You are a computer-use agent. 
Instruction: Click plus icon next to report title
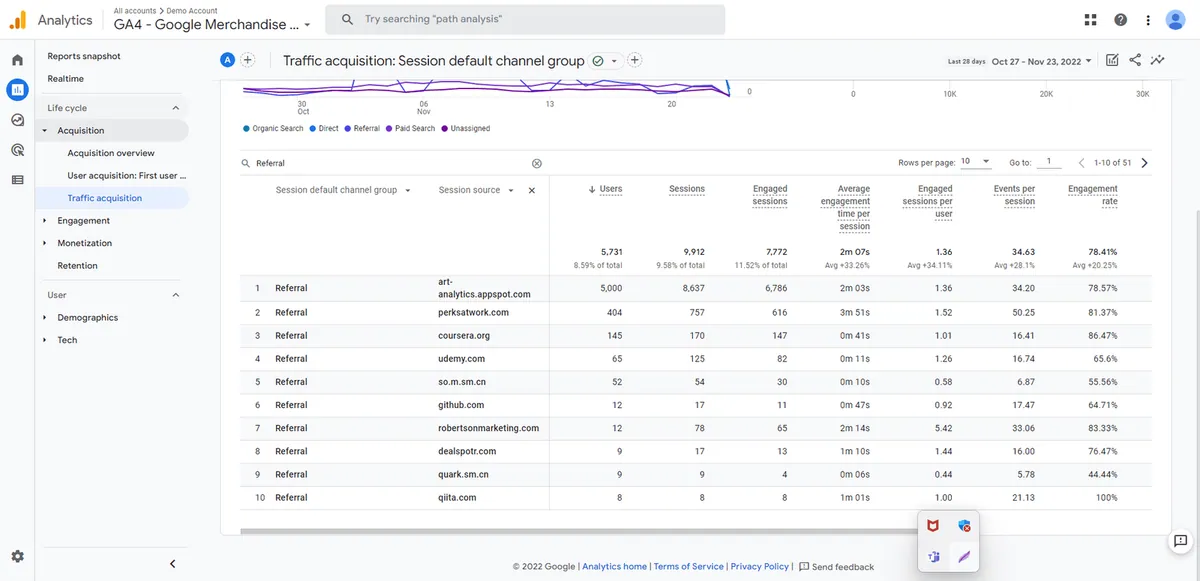[634, 60]
